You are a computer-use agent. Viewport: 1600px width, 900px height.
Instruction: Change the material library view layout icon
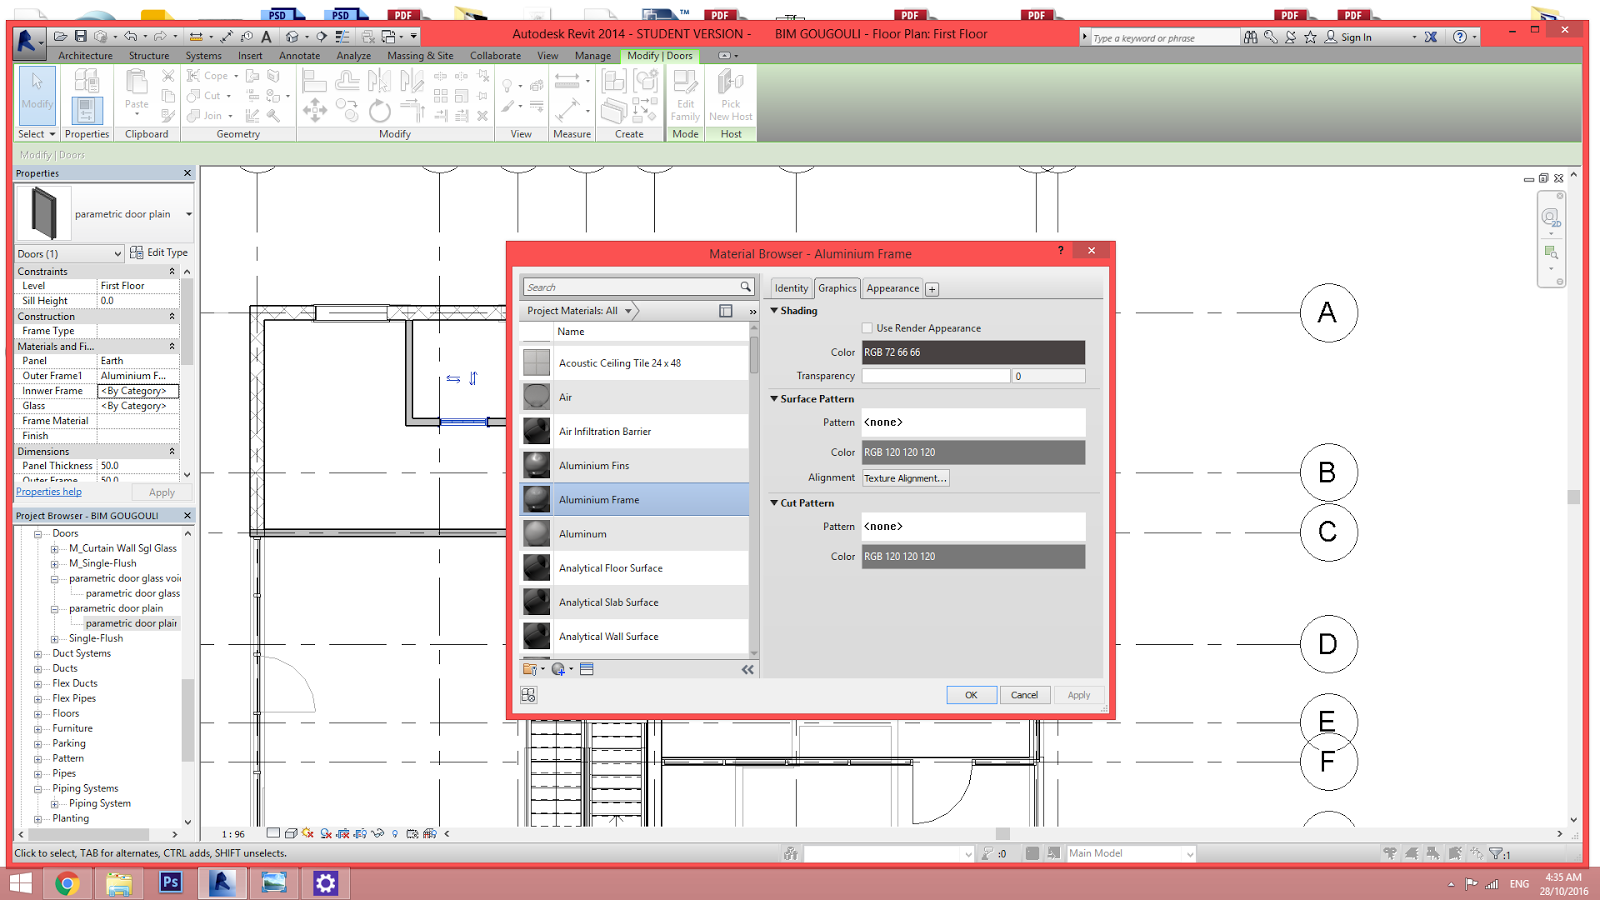[x=726, y=311]
